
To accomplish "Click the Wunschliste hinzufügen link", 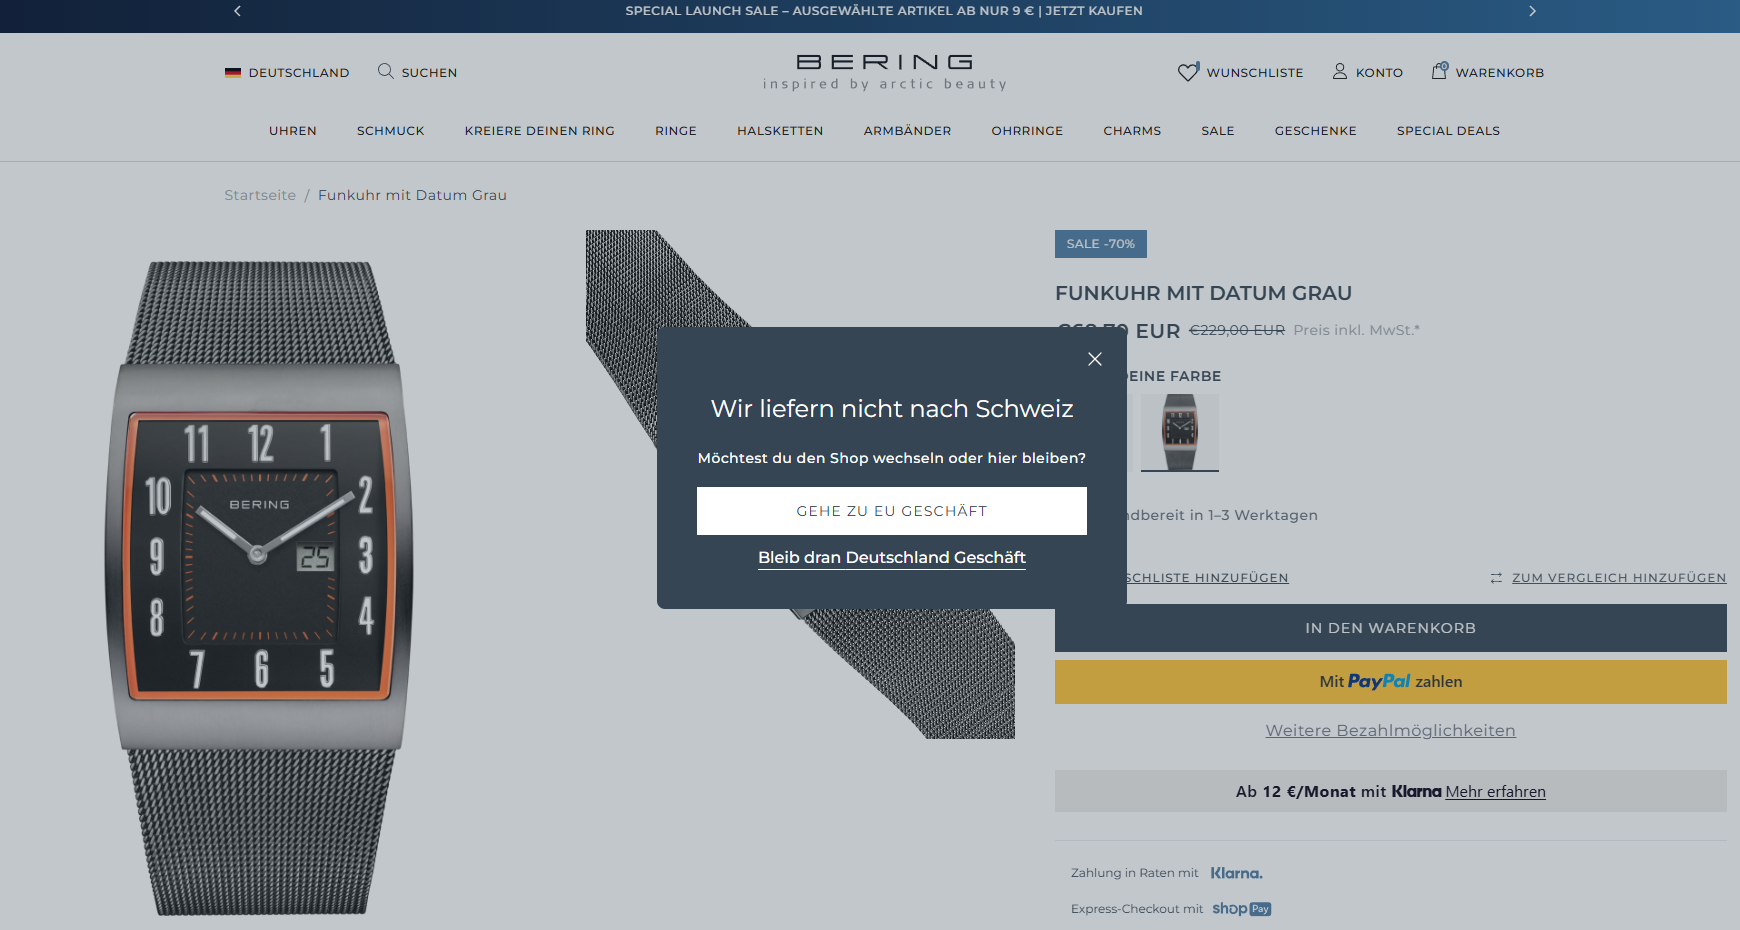I will 1208,578.
